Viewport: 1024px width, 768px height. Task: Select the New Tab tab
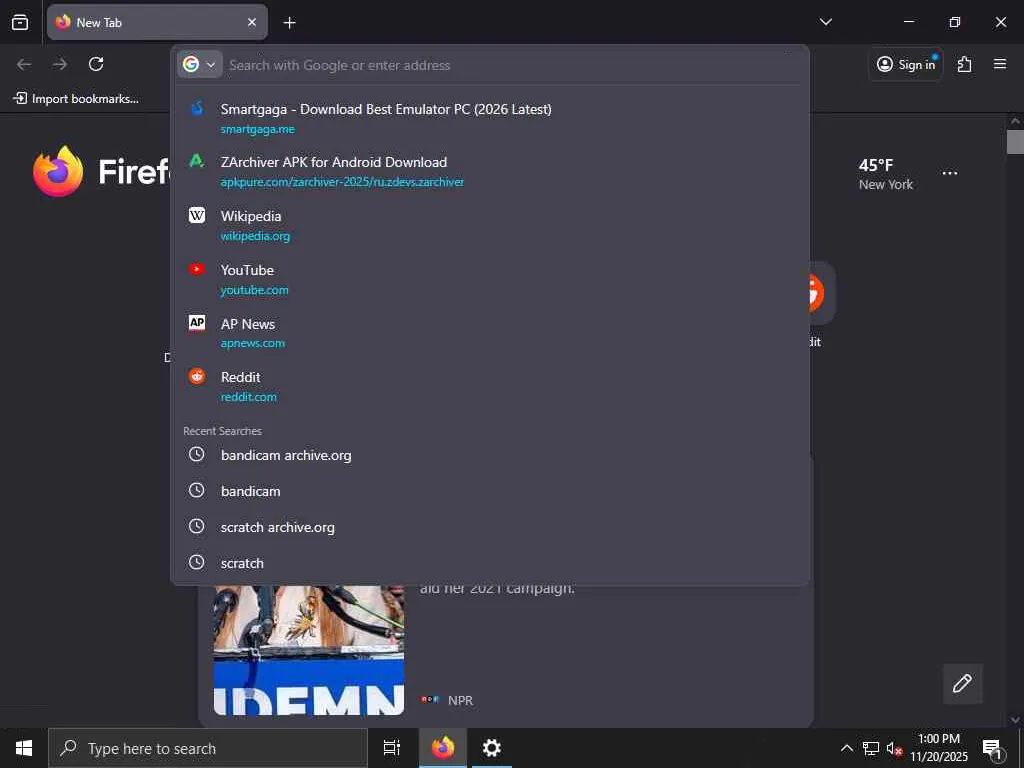157,22
